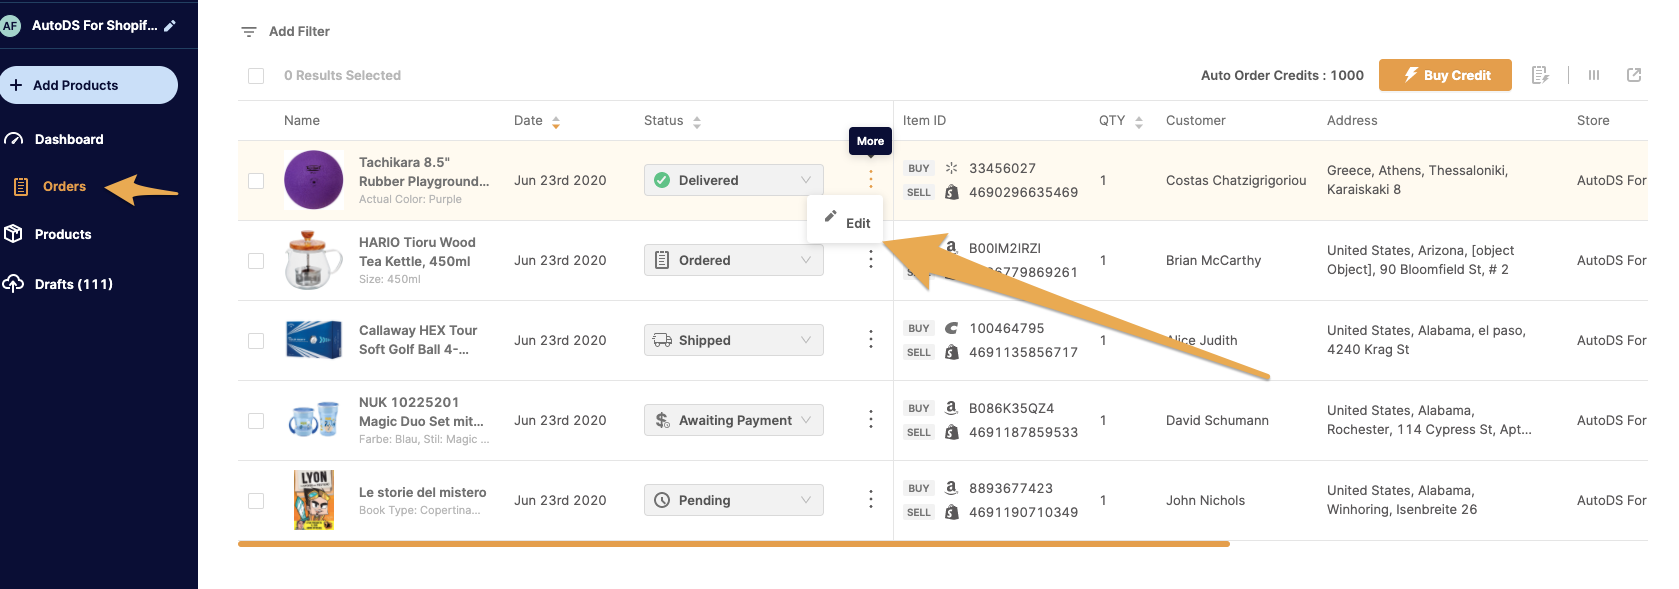Click the Shopify icon beside 4691135856717
1679x589 pixels.
coord(951,352)
